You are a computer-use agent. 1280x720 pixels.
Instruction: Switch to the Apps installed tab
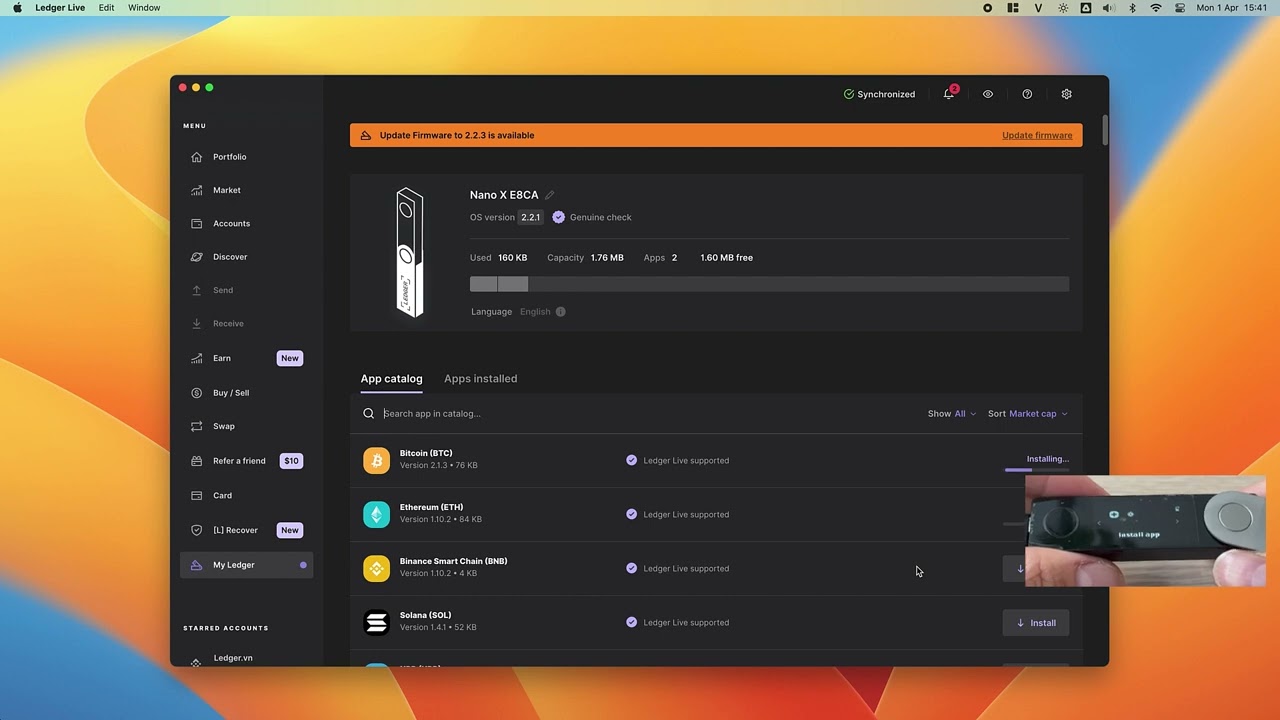(x=480, y=378)
